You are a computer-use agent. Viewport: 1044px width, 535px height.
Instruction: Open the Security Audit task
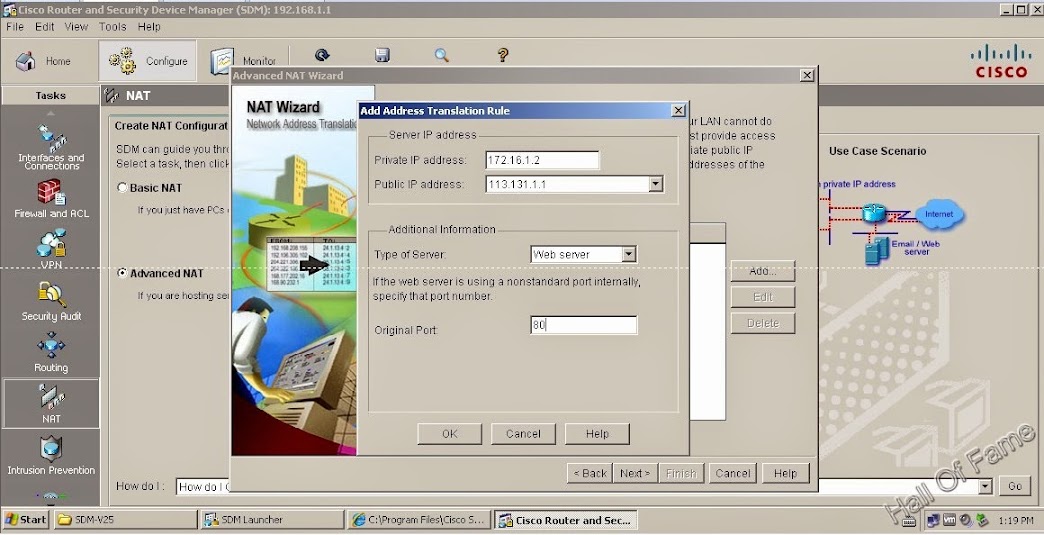pyautogui.click(x=51, y=301)
